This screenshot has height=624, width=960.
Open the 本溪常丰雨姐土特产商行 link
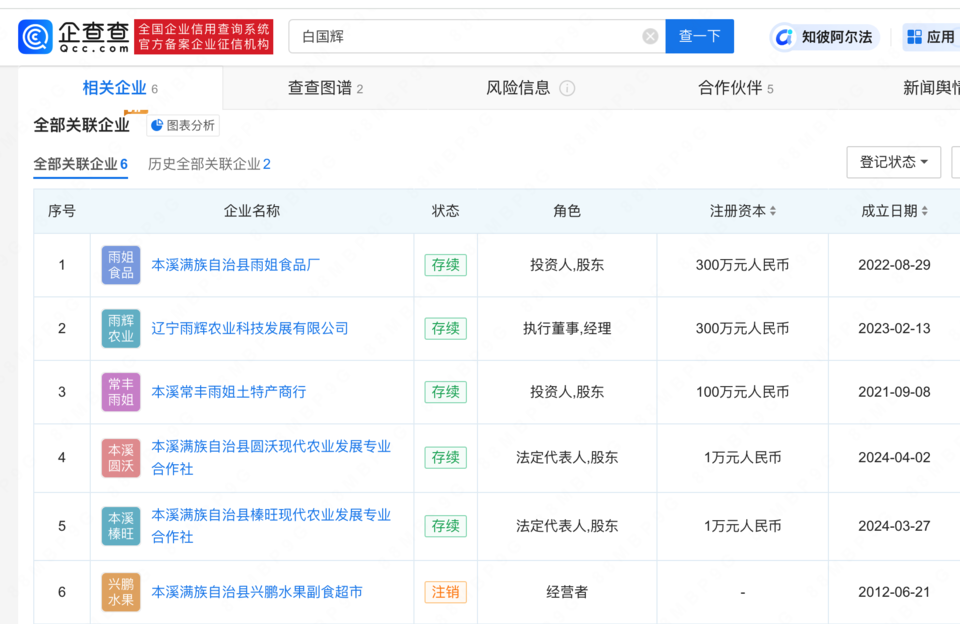pyautogui.click(x=229, y=392)
